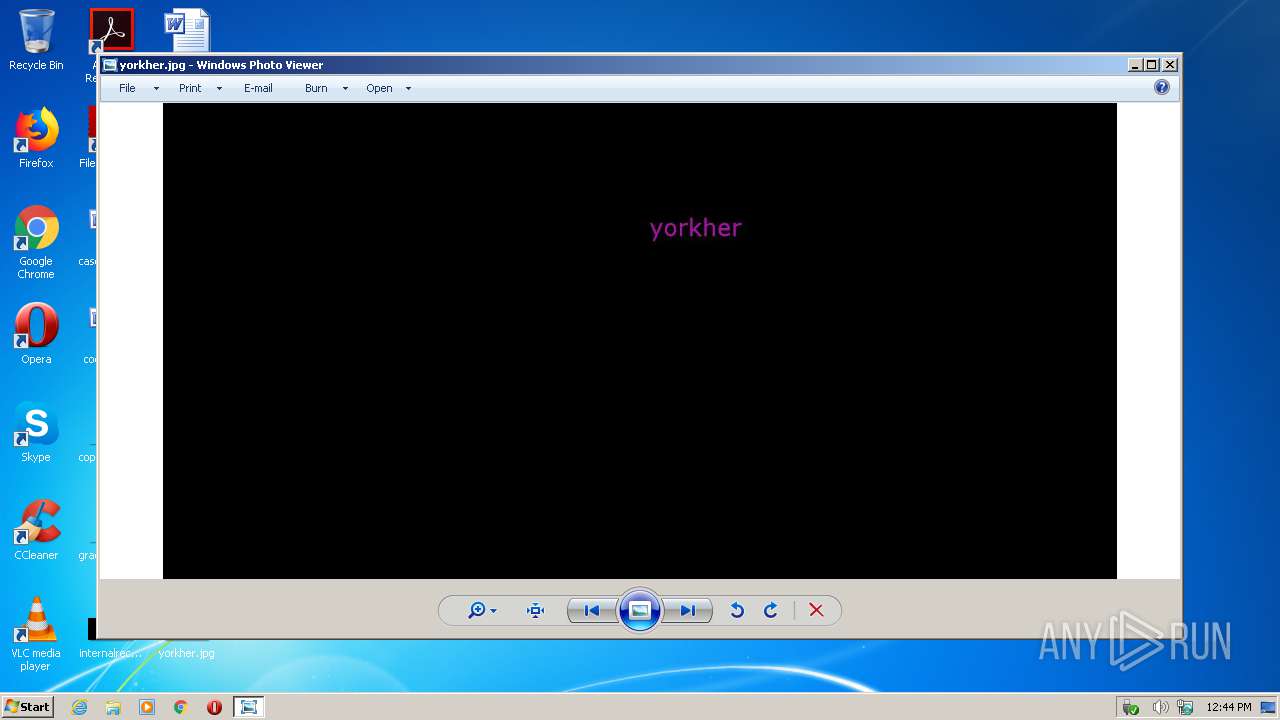Open the network tray icon

(1185, 707)
